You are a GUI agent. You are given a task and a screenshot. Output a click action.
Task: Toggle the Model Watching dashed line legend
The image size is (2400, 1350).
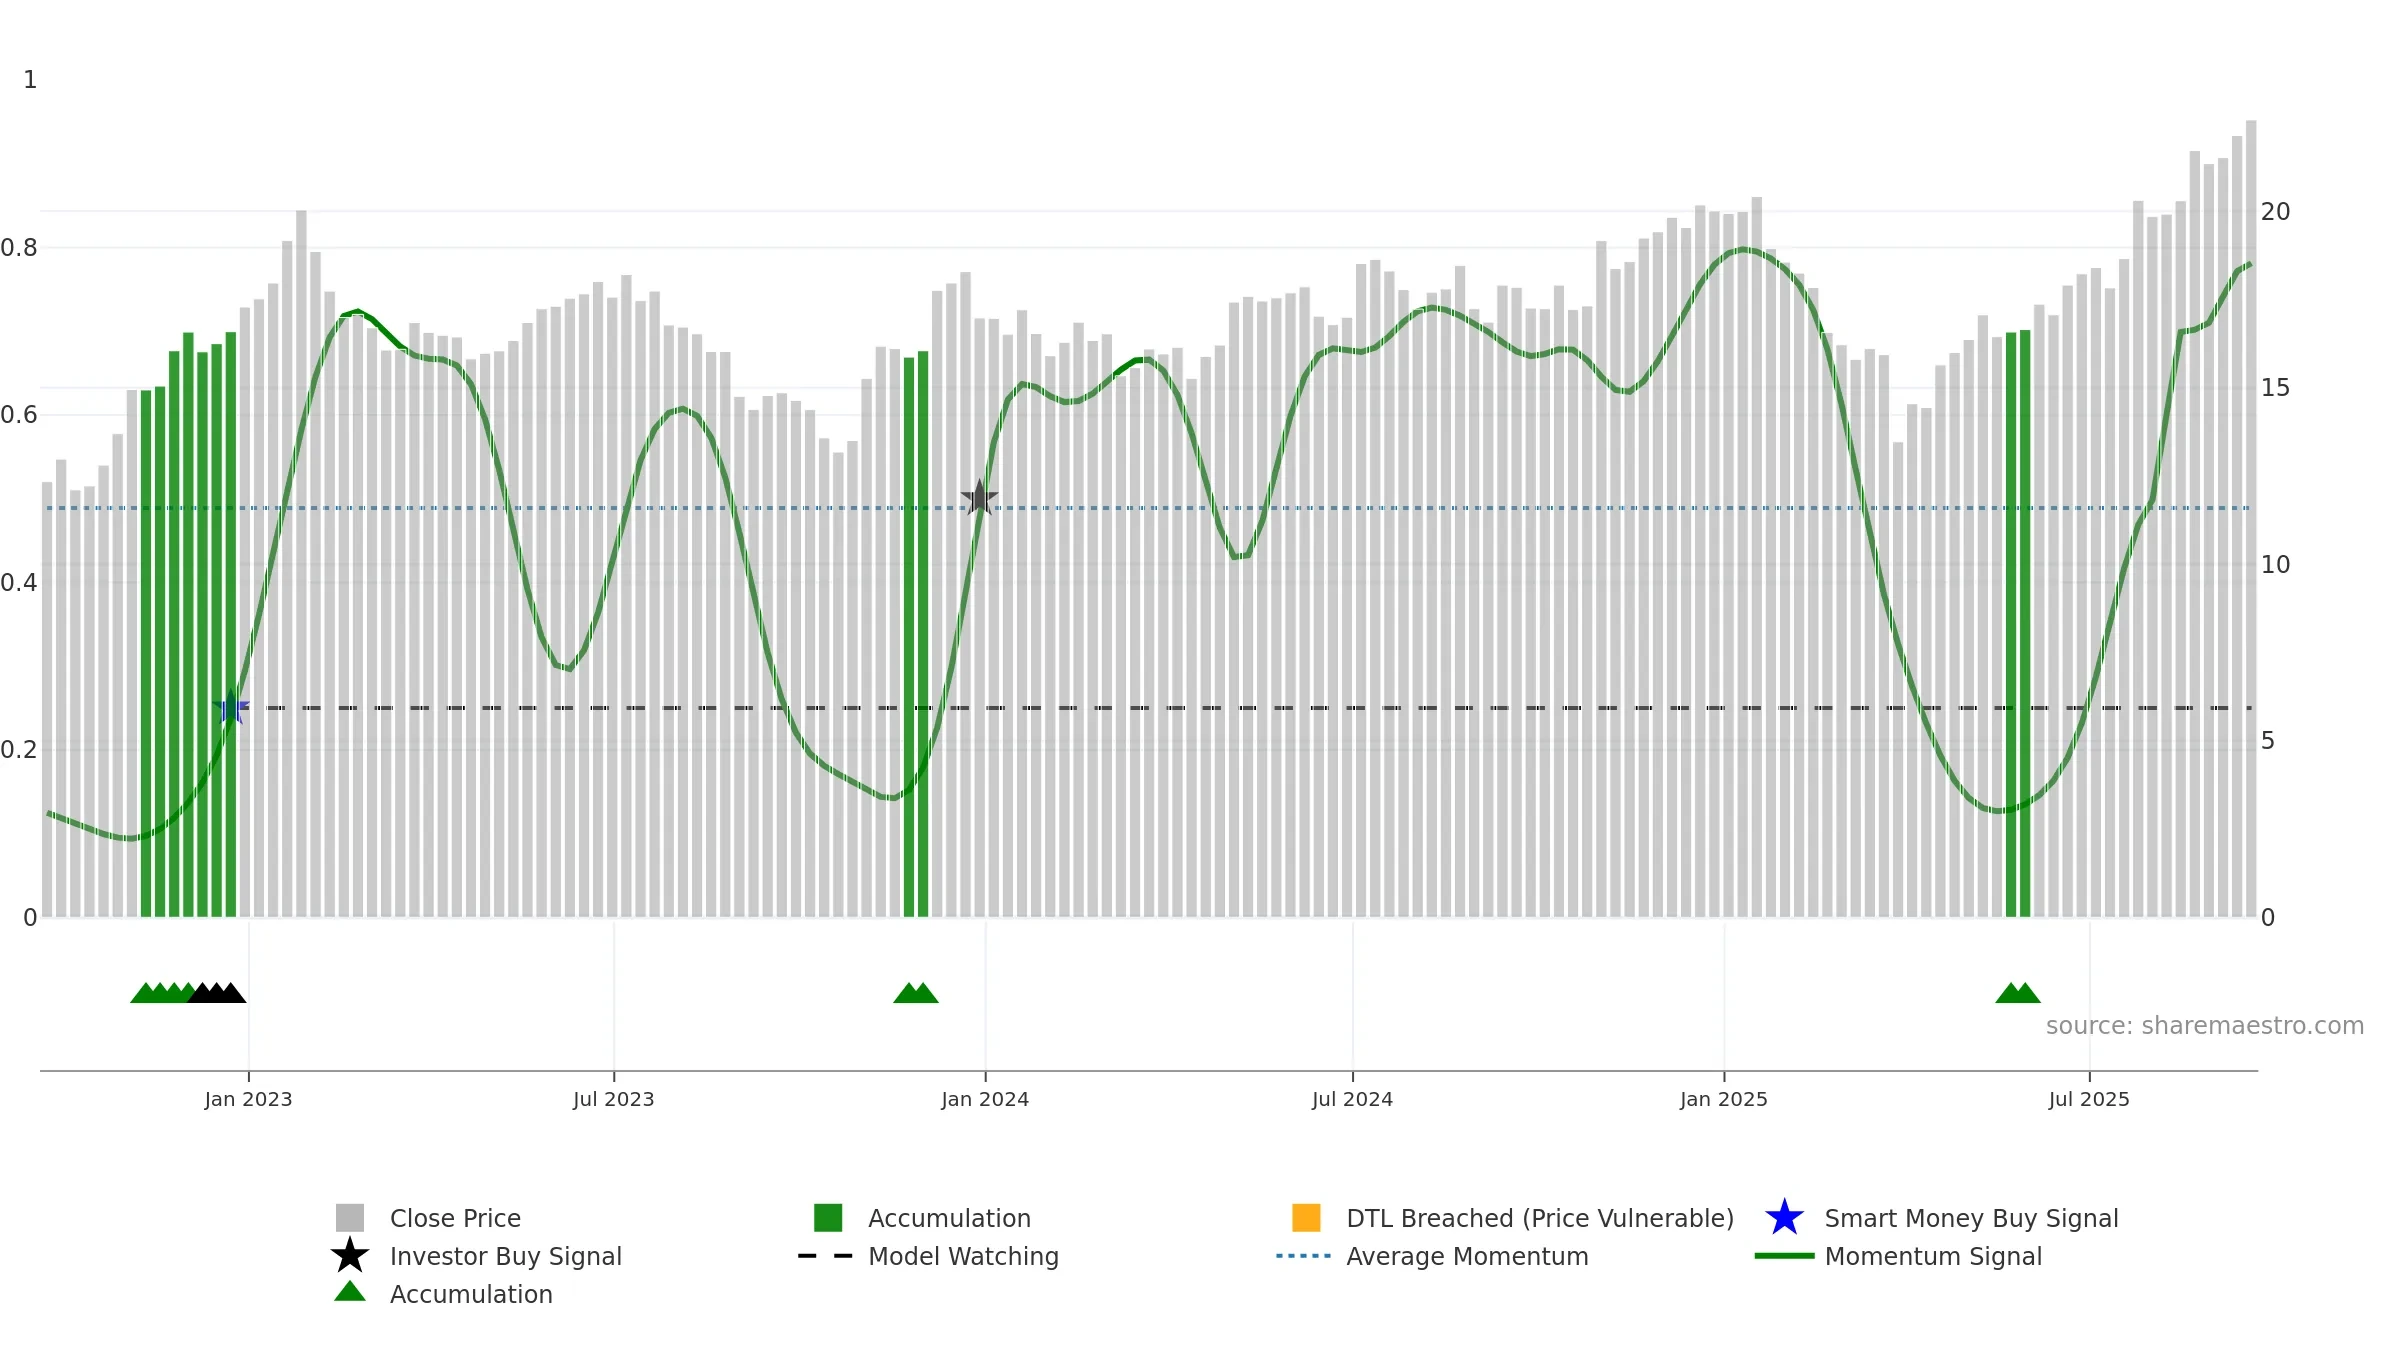tap(928, 1256)
